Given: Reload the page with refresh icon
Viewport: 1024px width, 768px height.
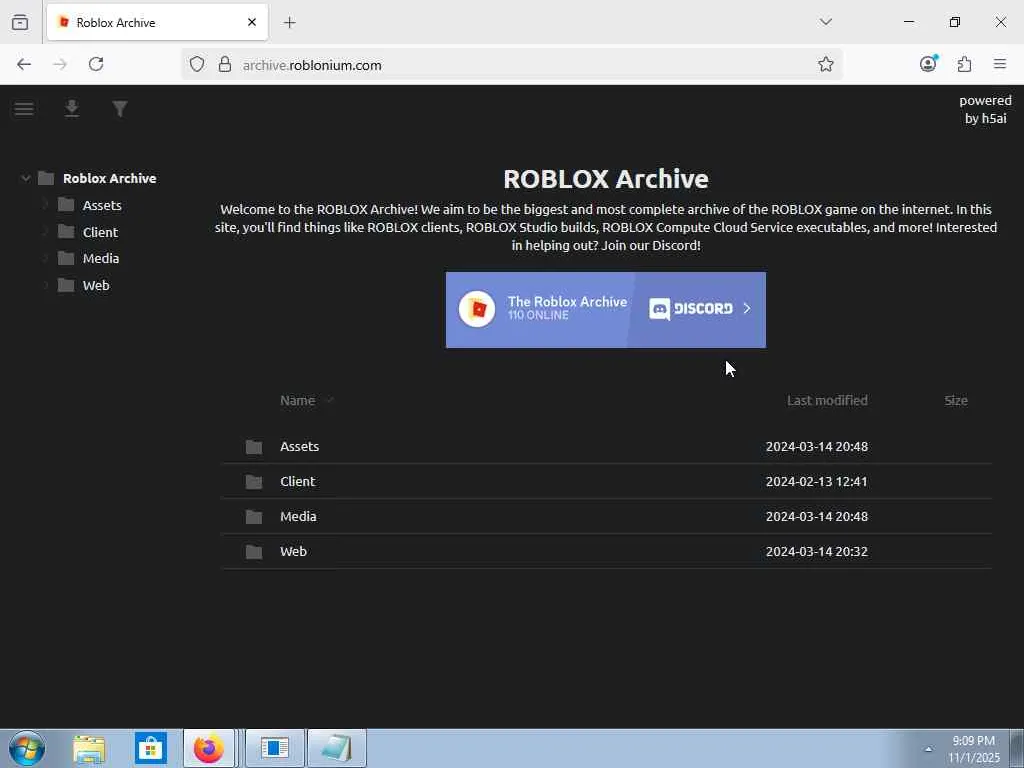Looking at the screenshot, I should [x=96, y=64].
